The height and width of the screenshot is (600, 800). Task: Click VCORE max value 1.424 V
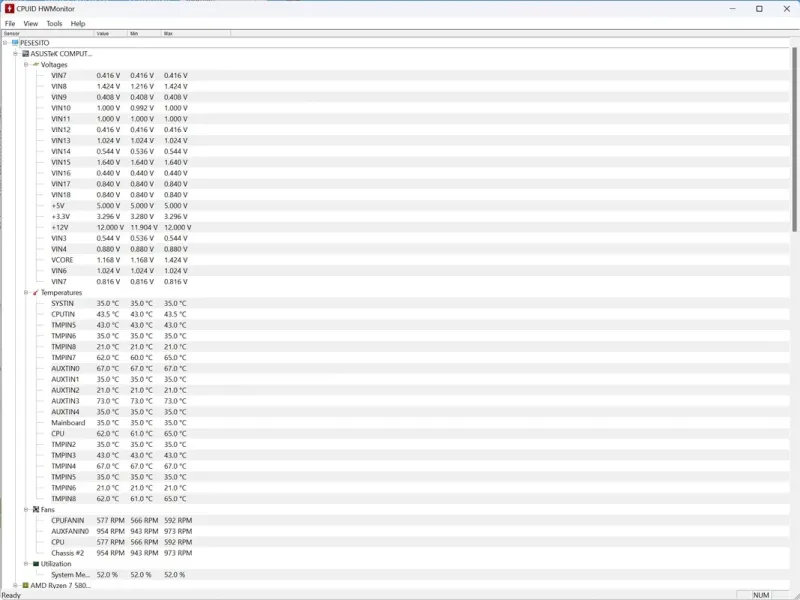pos(176,260)
